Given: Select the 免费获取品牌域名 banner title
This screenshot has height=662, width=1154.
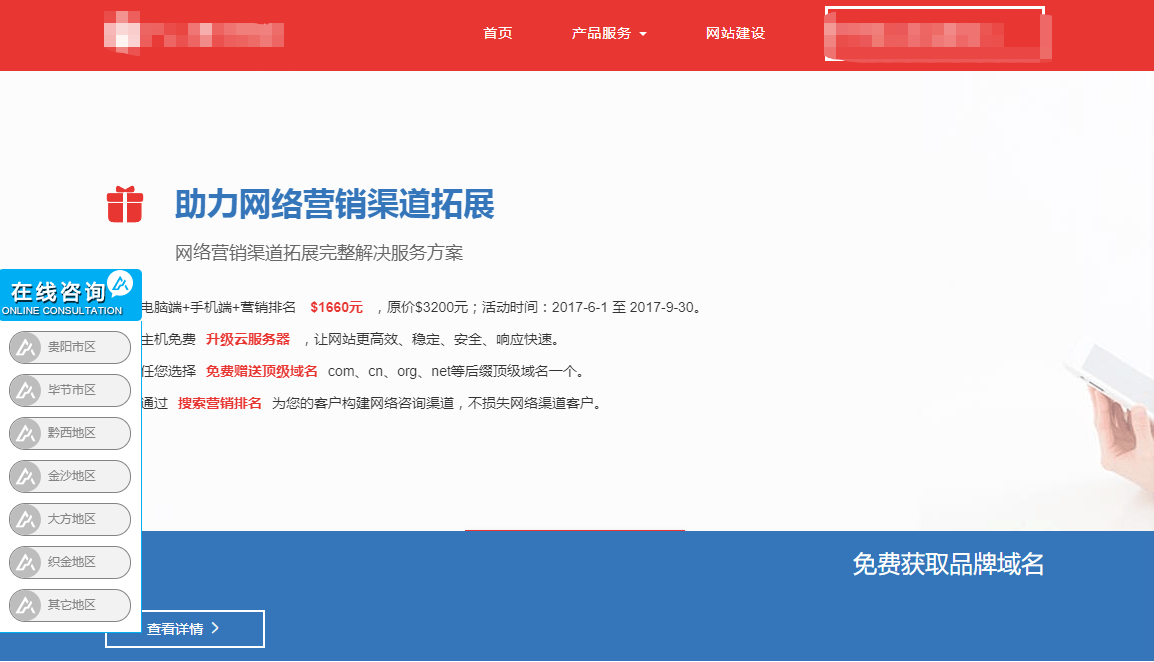Looking at the screenshot, I should click(947, 564).
